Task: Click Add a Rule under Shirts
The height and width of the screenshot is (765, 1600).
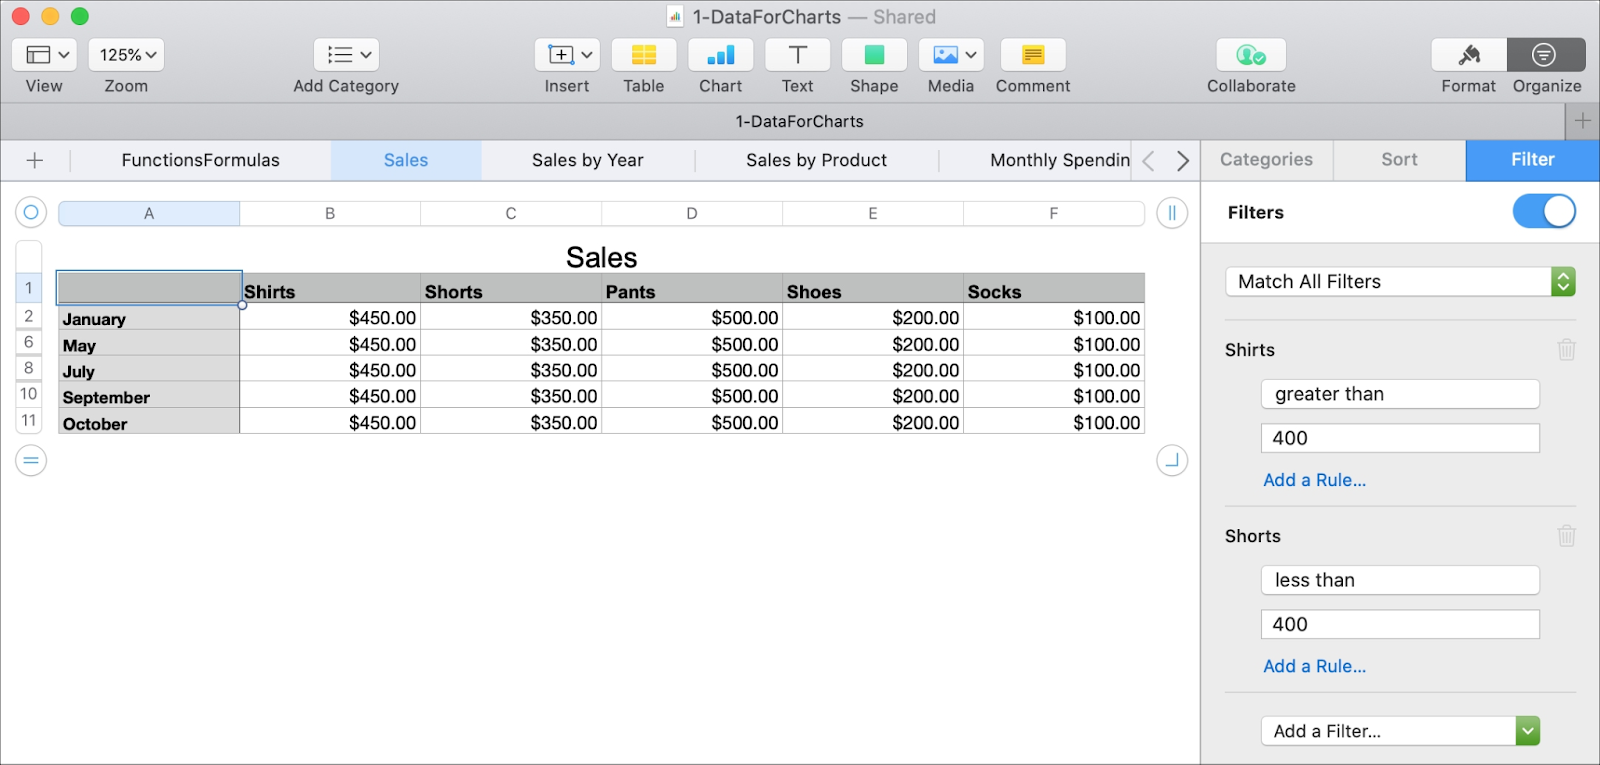Action: [1314, 480]
